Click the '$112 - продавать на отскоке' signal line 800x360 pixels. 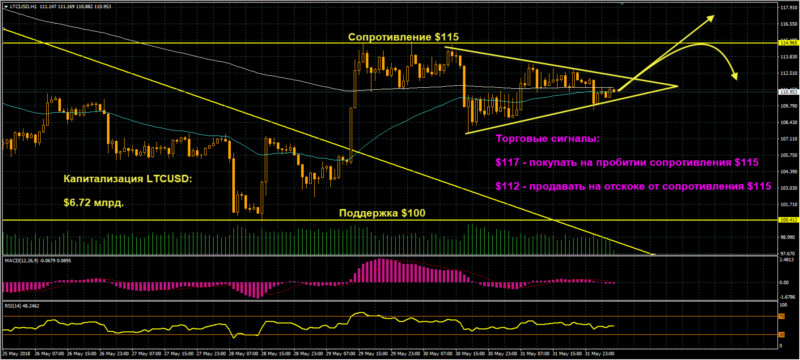(633, 186)
